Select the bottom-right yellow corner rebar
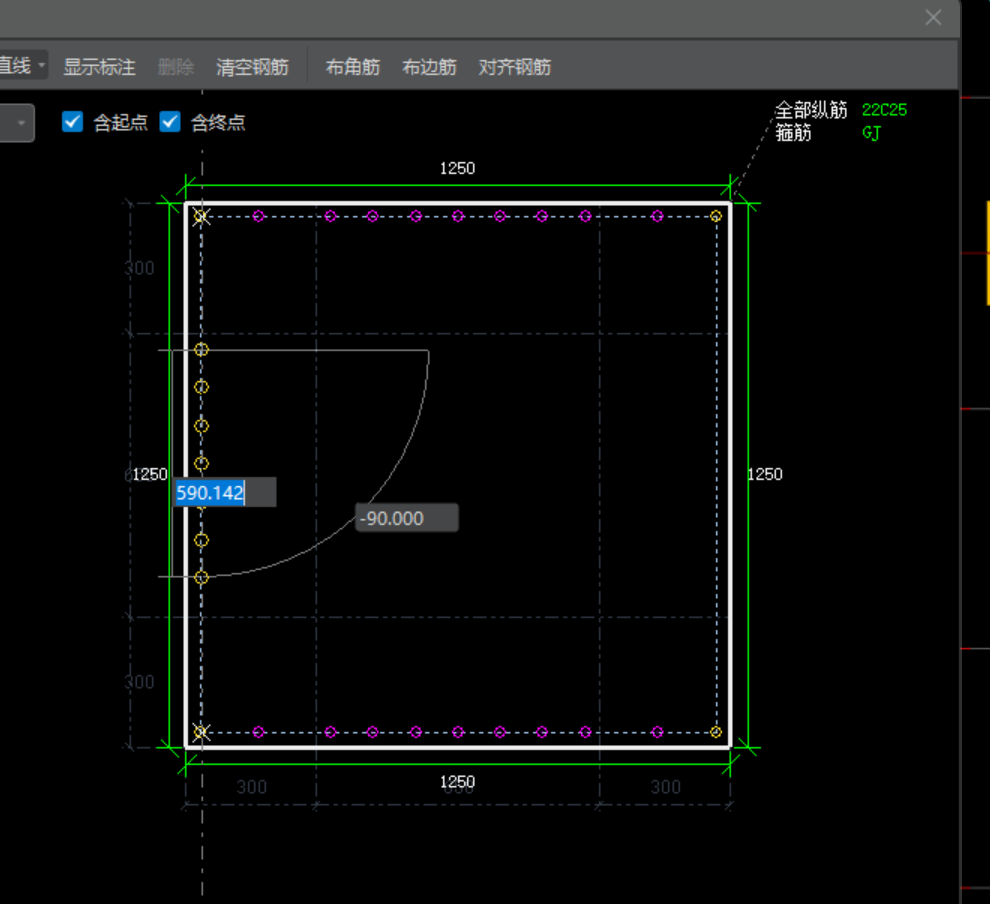Image resolution: width=990 pixels, height=904 pixels. pos(715,732)
